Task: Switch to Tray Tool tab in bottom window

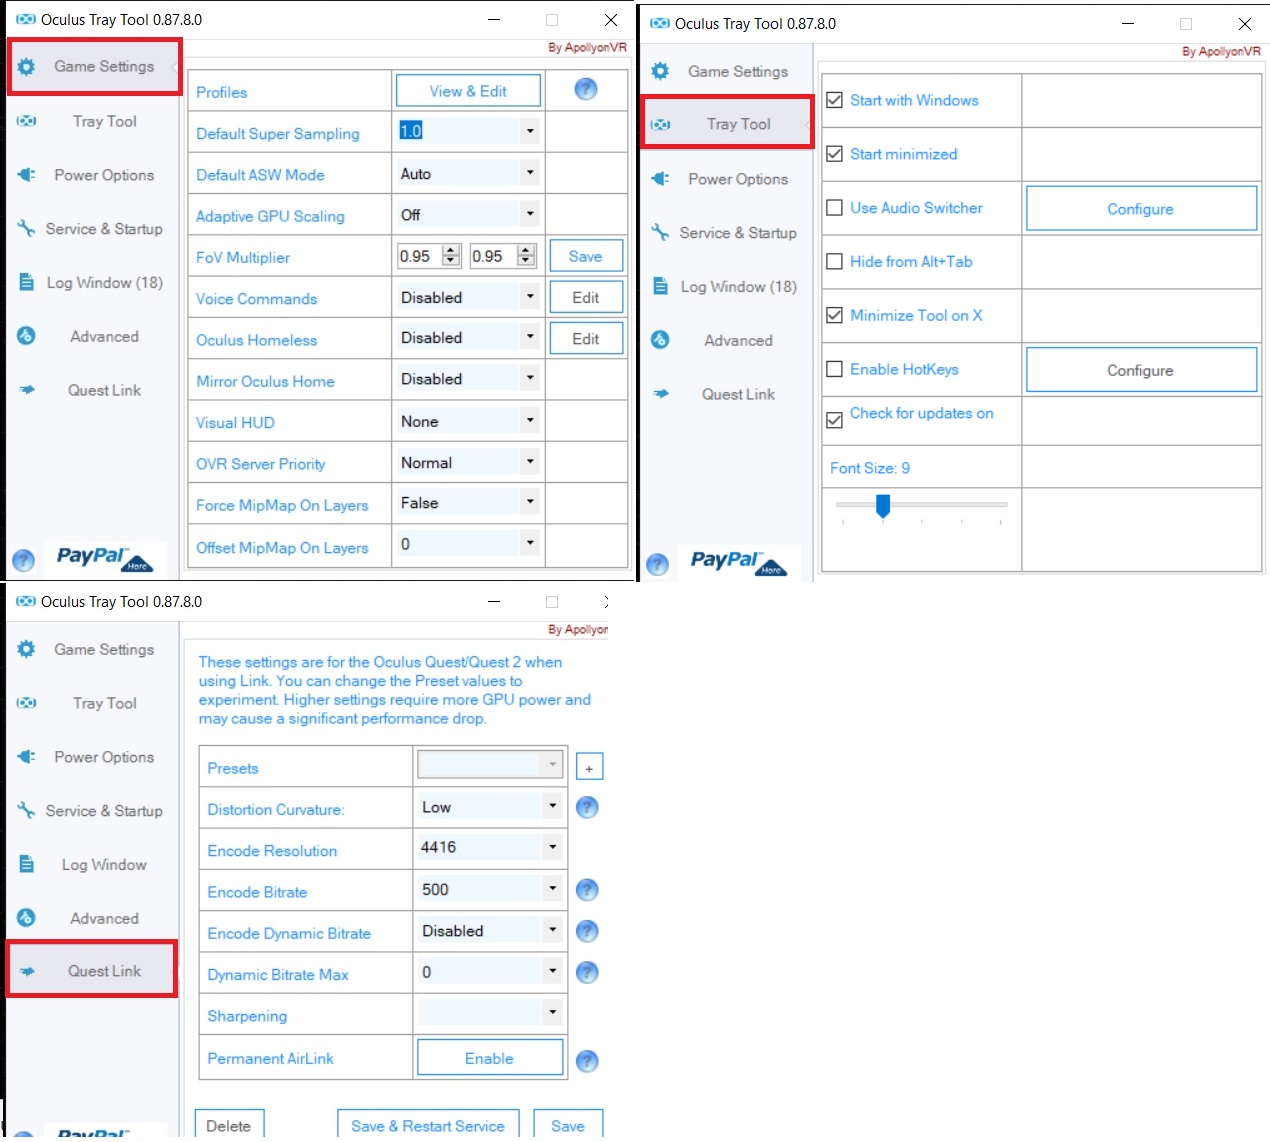Action: click(x=93, y=703)
